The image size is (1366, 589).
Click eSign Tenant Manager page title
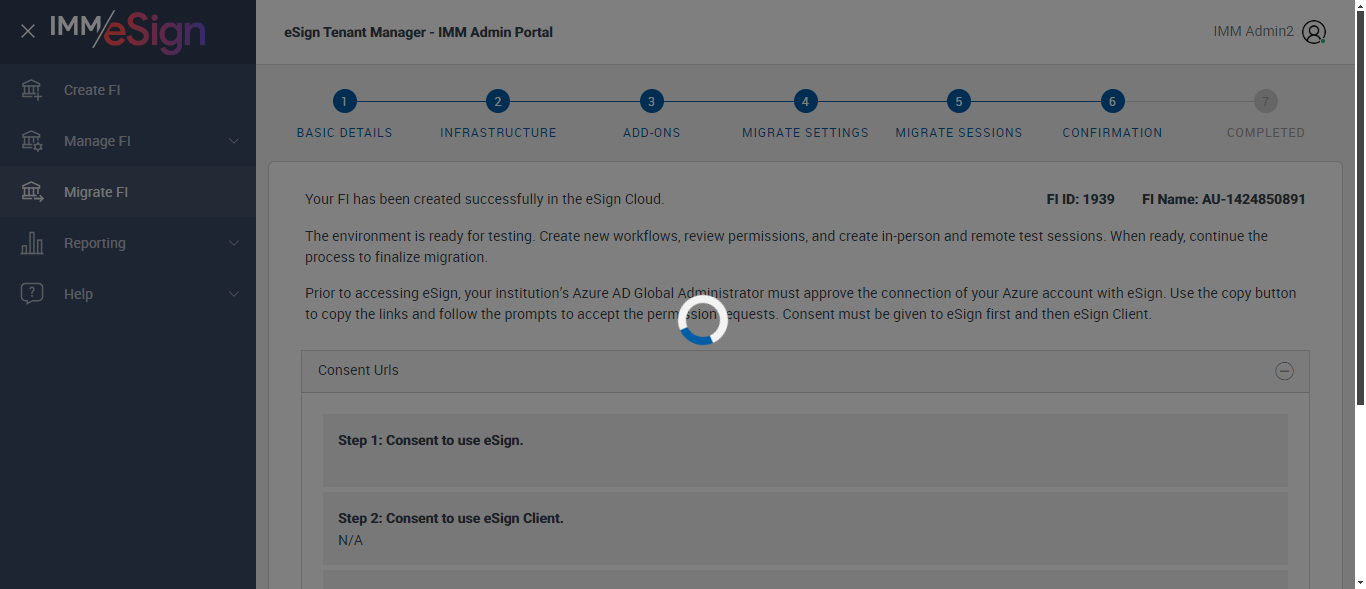[x=418, y=32]
